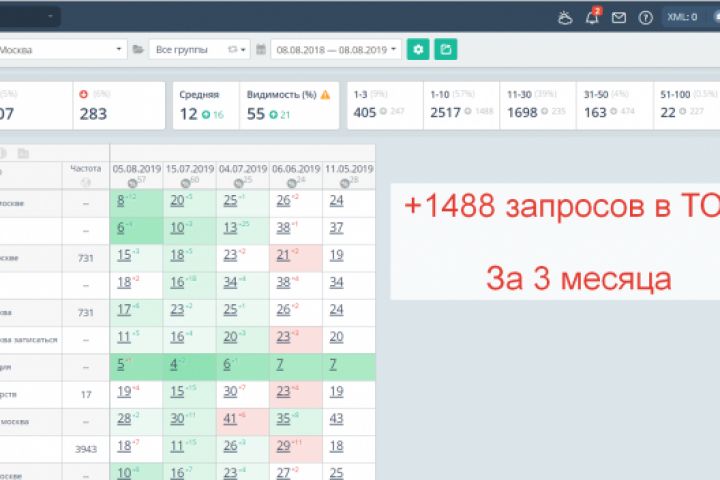Open position 43 in the 11.05.2019 column
The width and height of the screenshot is (720, 480).
[x=337, y=419]
